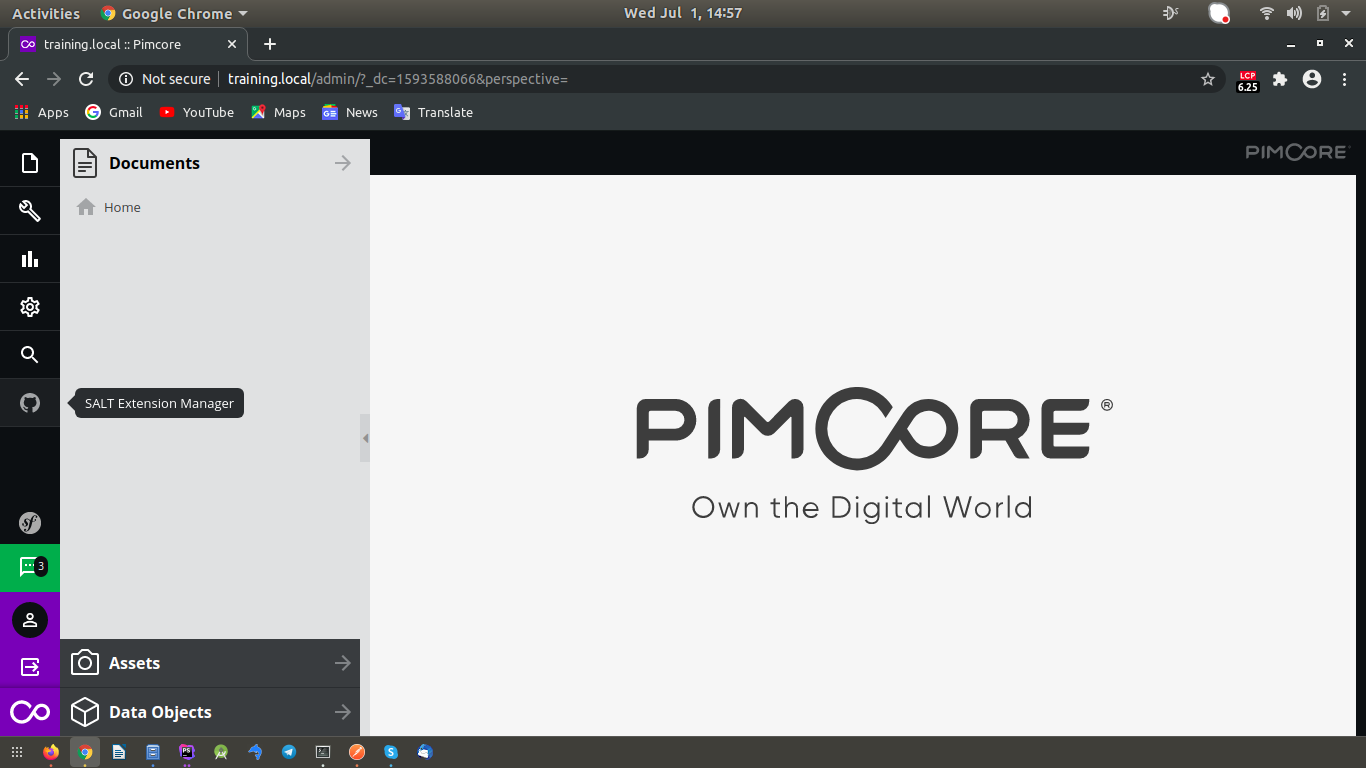This screenshot has height=768, width=1366.
Task: Open the Gmail bookmark
Action: 114,112
